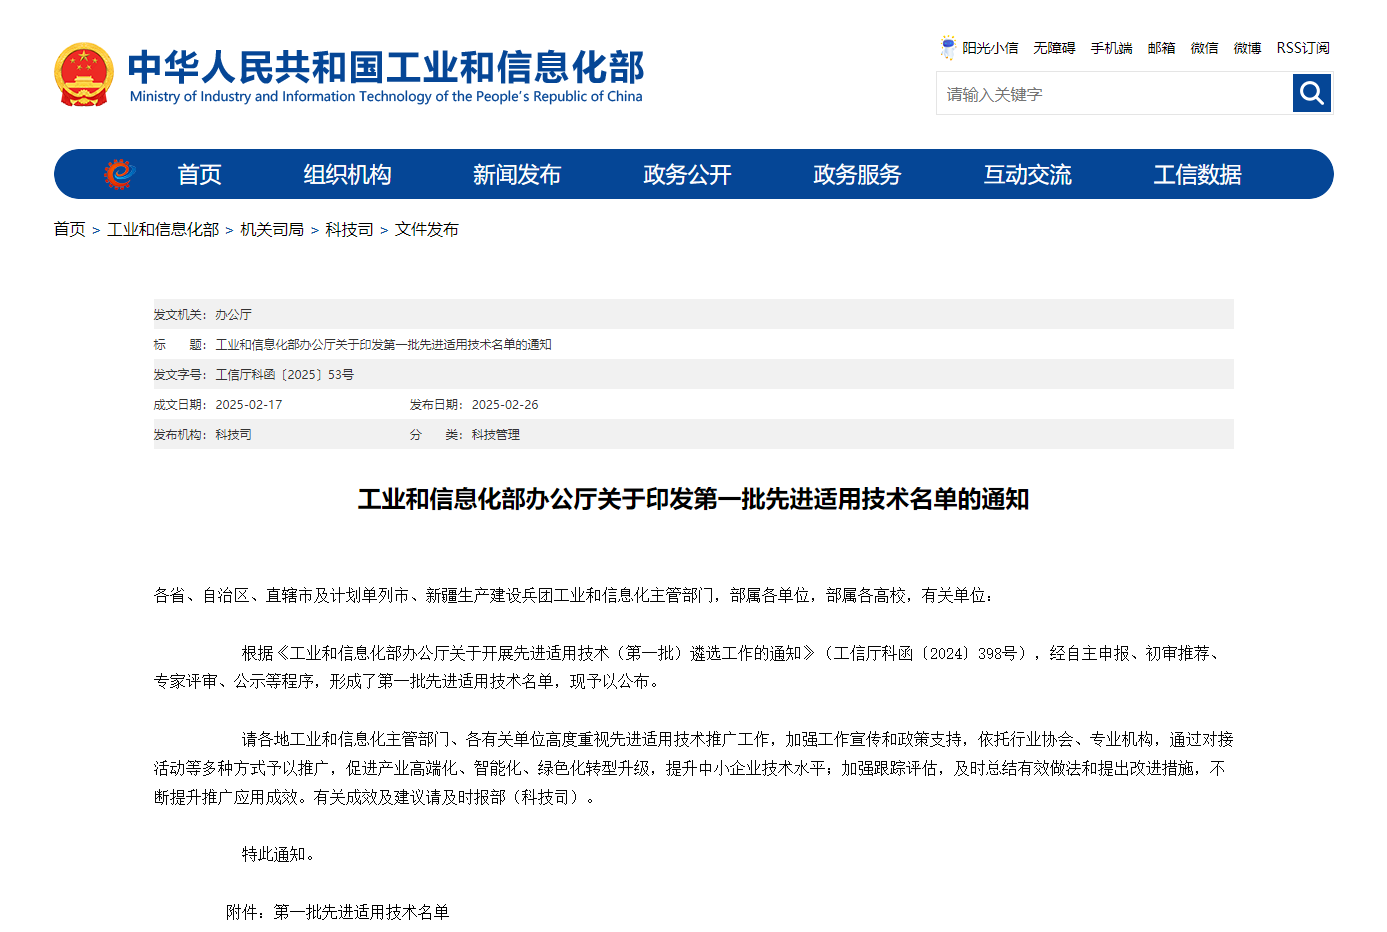
Task: Click the gear icon in navigation bar
Action: [120, 174]
